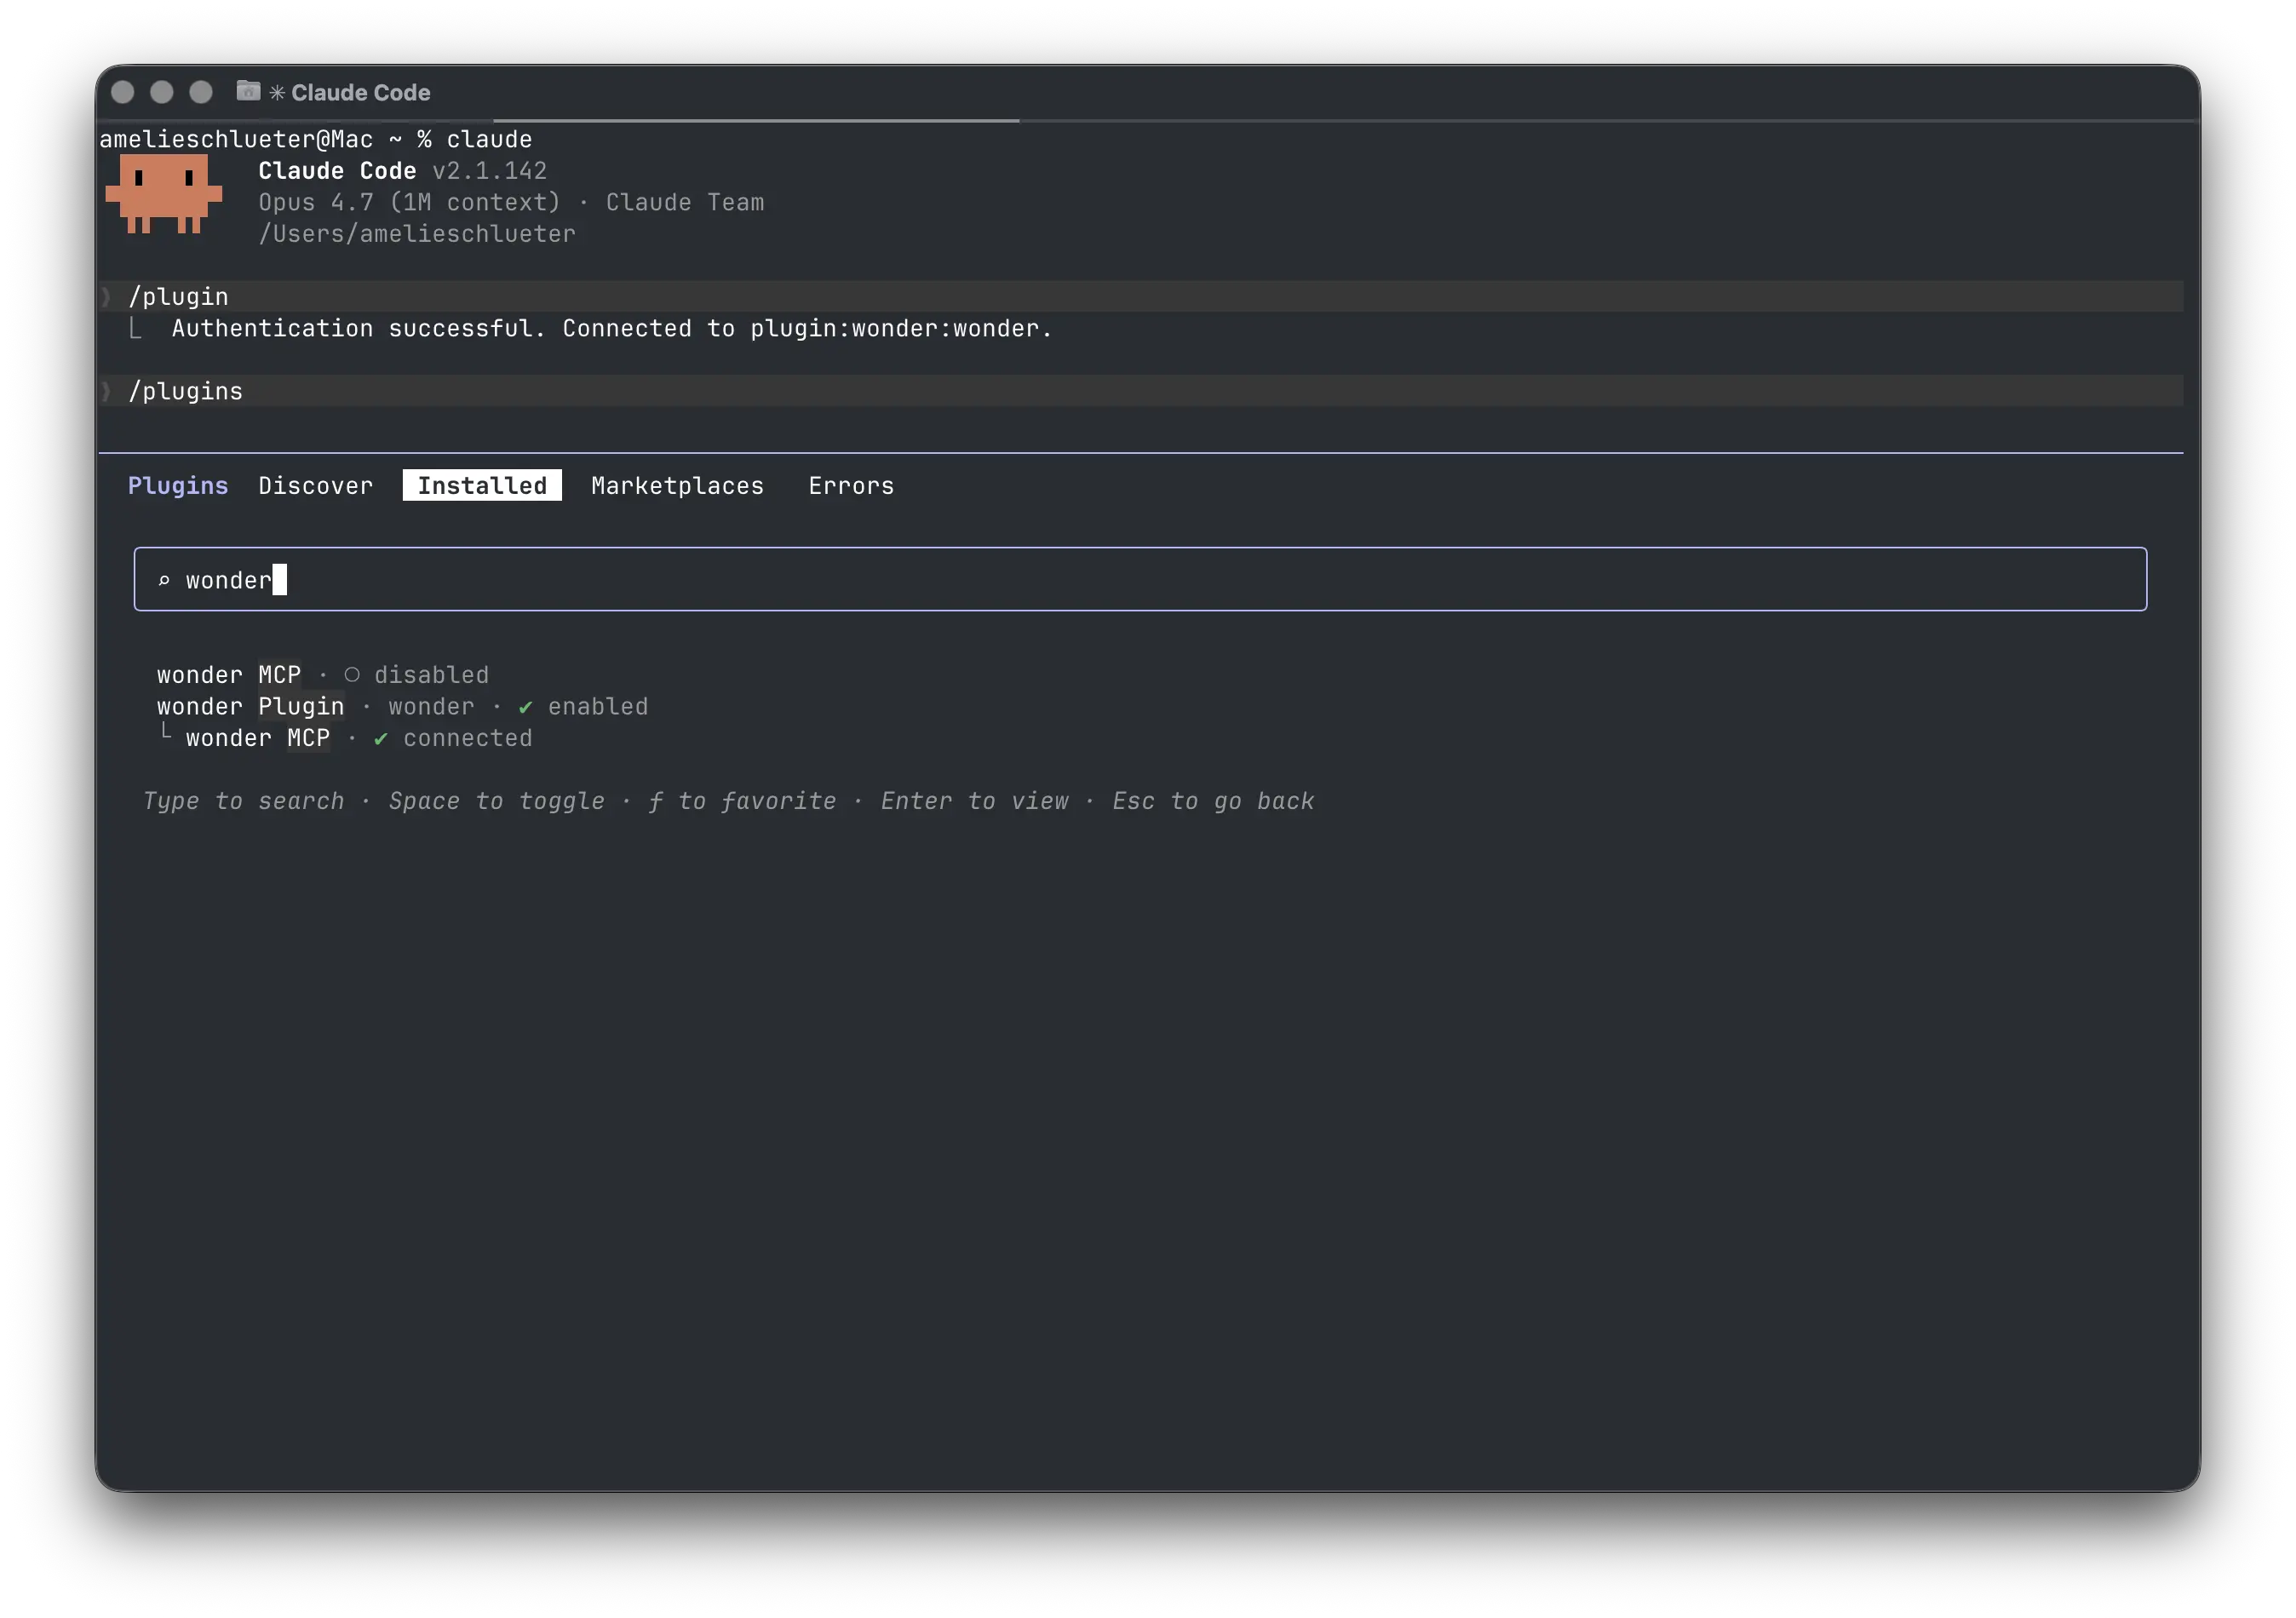This screenshot has width=2296, height=1618.
Task: Click the /Users/amelieschlueter path
Action: pyautogui.click(x=417, y=234)
